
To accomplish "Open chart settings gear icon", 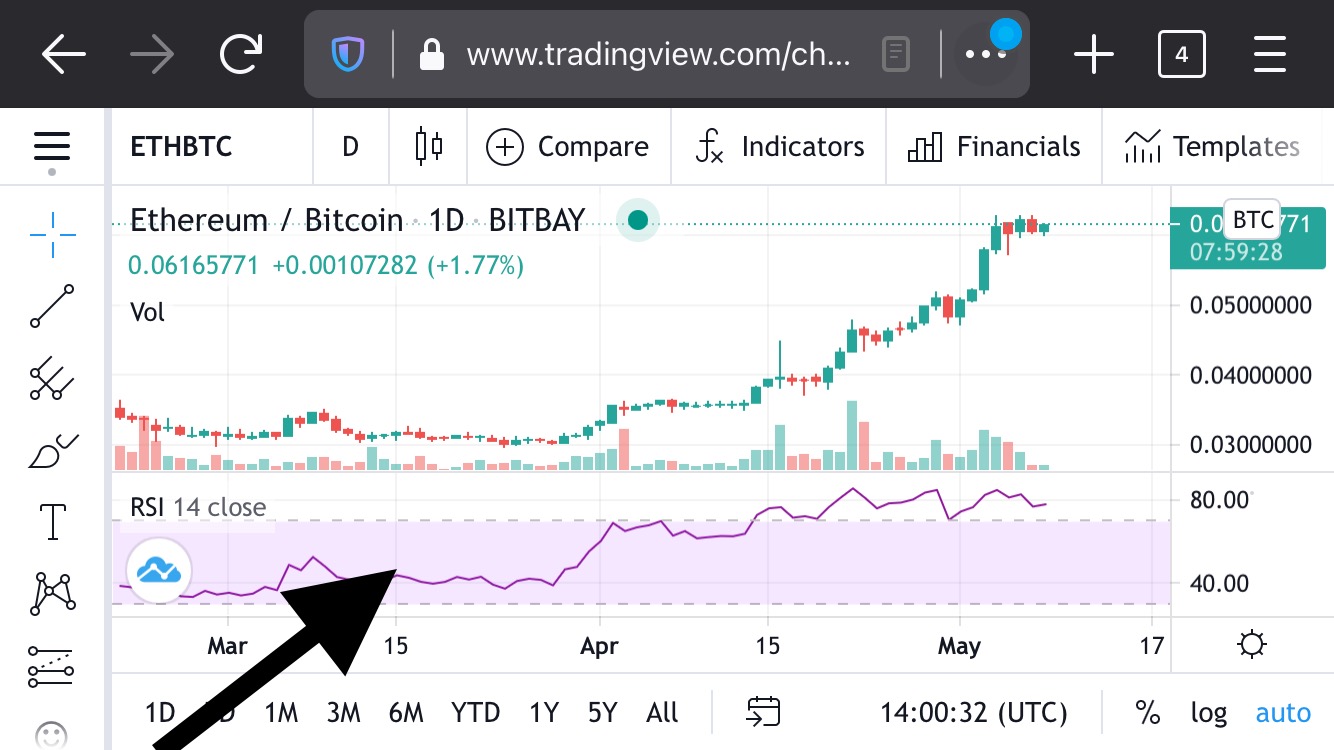I will pos(1252,645).
